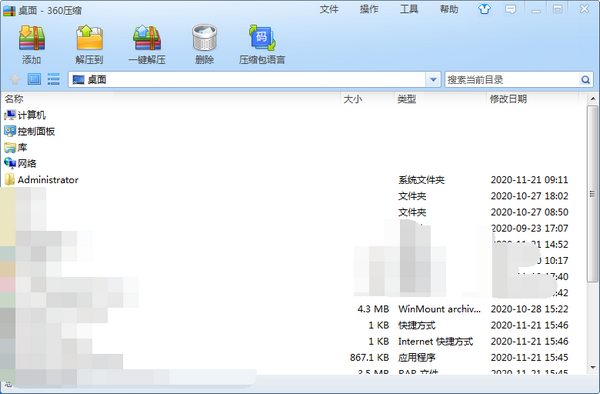
Task: Open the 文件 menu
Action: (329, 9)
